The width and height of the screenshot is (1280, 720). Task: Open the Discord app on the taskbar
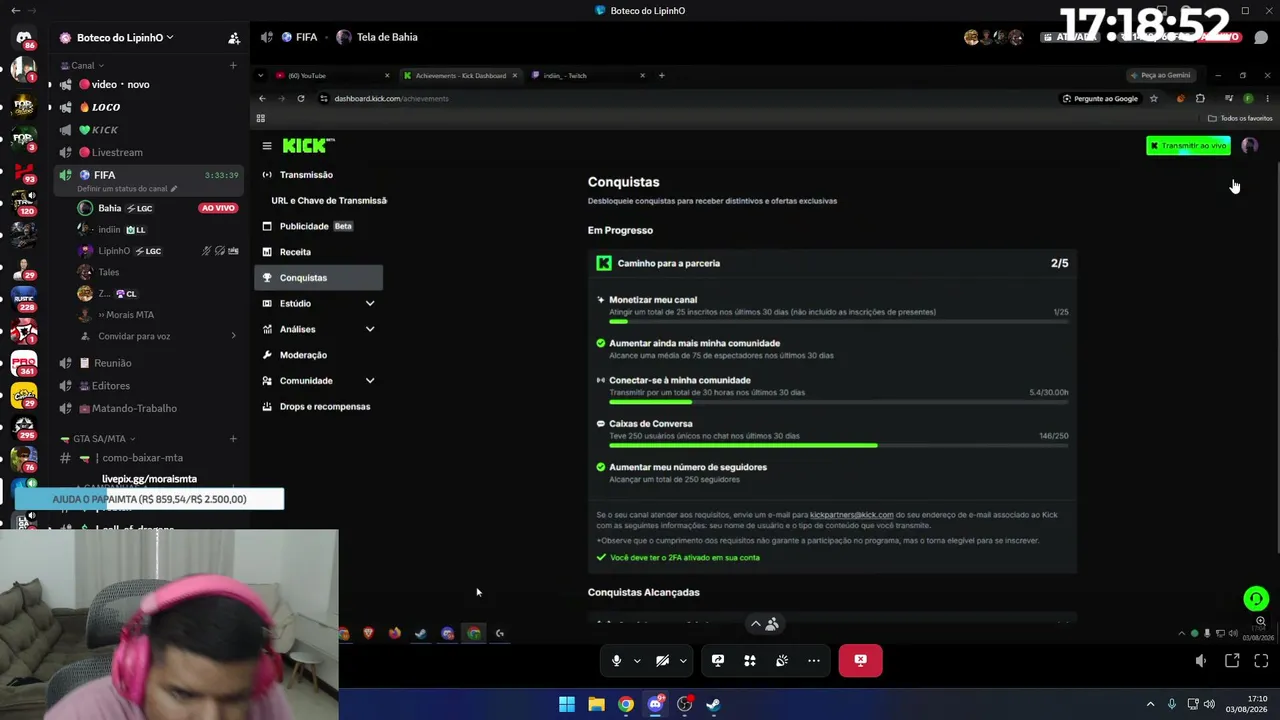point(655,704)
